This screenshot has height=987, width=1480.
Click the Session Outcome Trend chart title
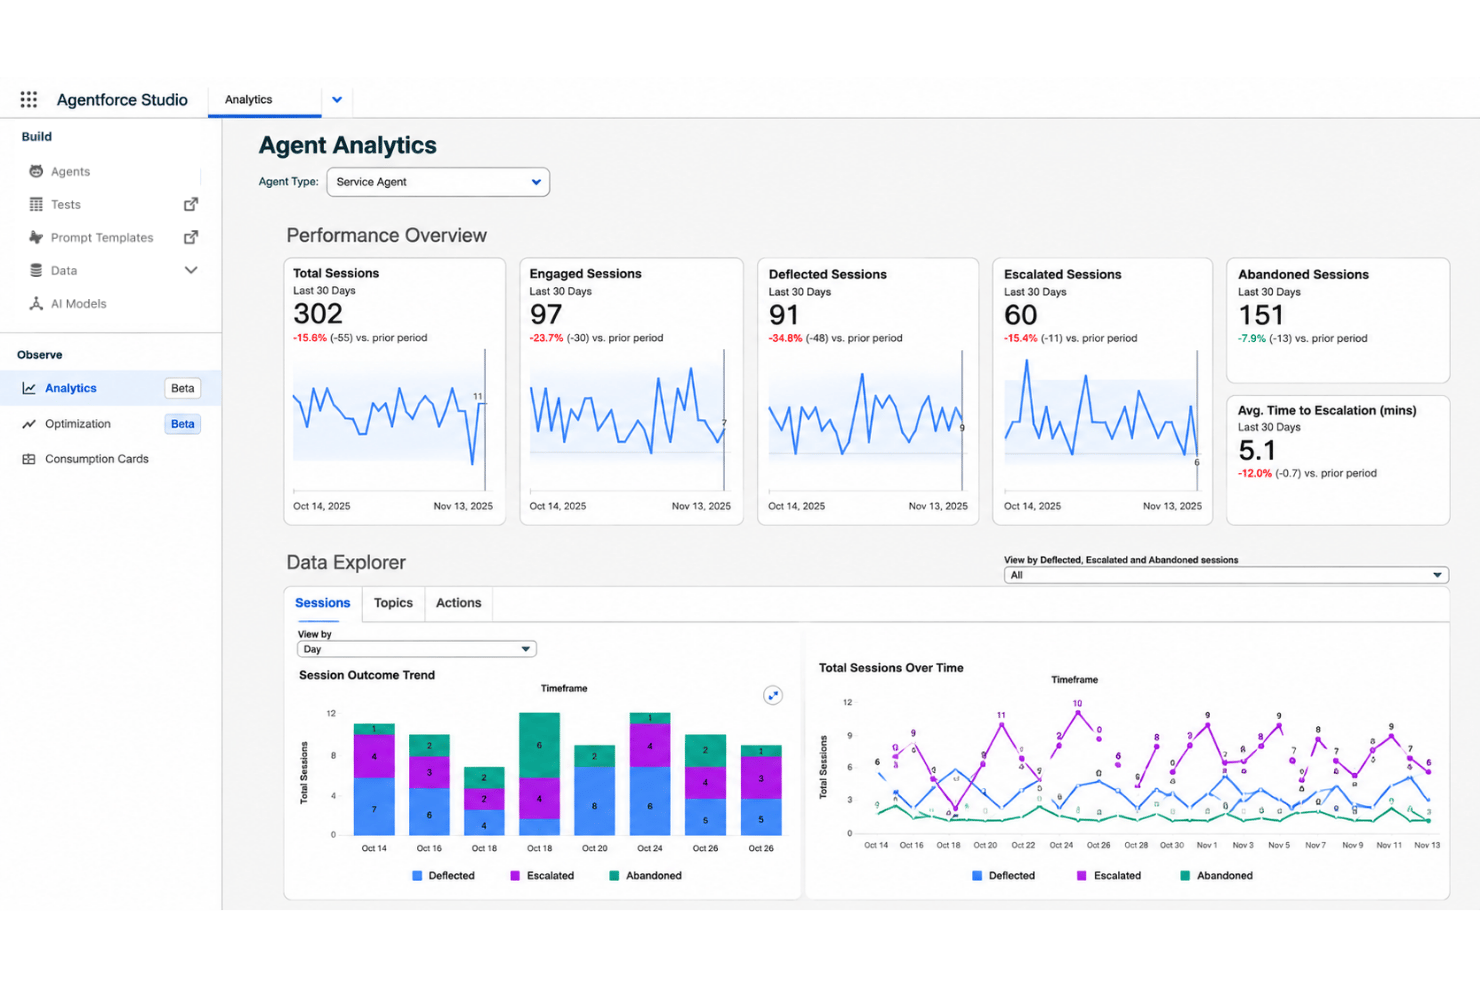(367, 675)
